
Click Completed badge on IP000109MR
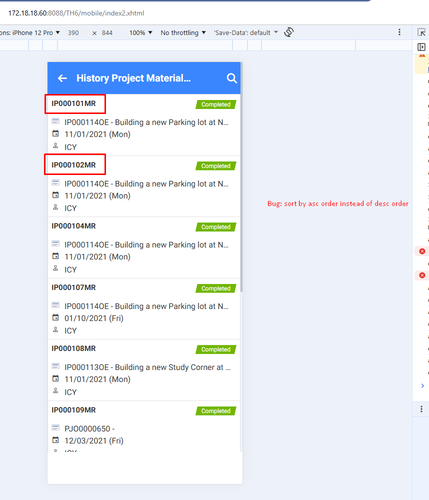coord(216,411)
